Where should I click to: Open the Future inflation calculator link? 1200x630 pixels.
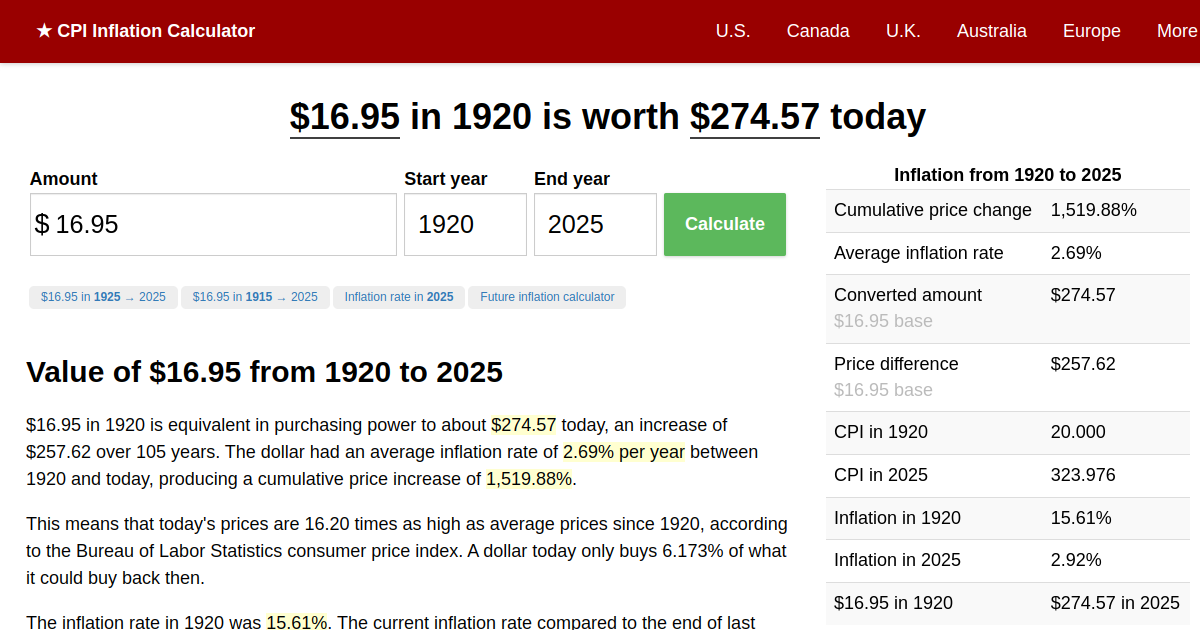(546, 297)
